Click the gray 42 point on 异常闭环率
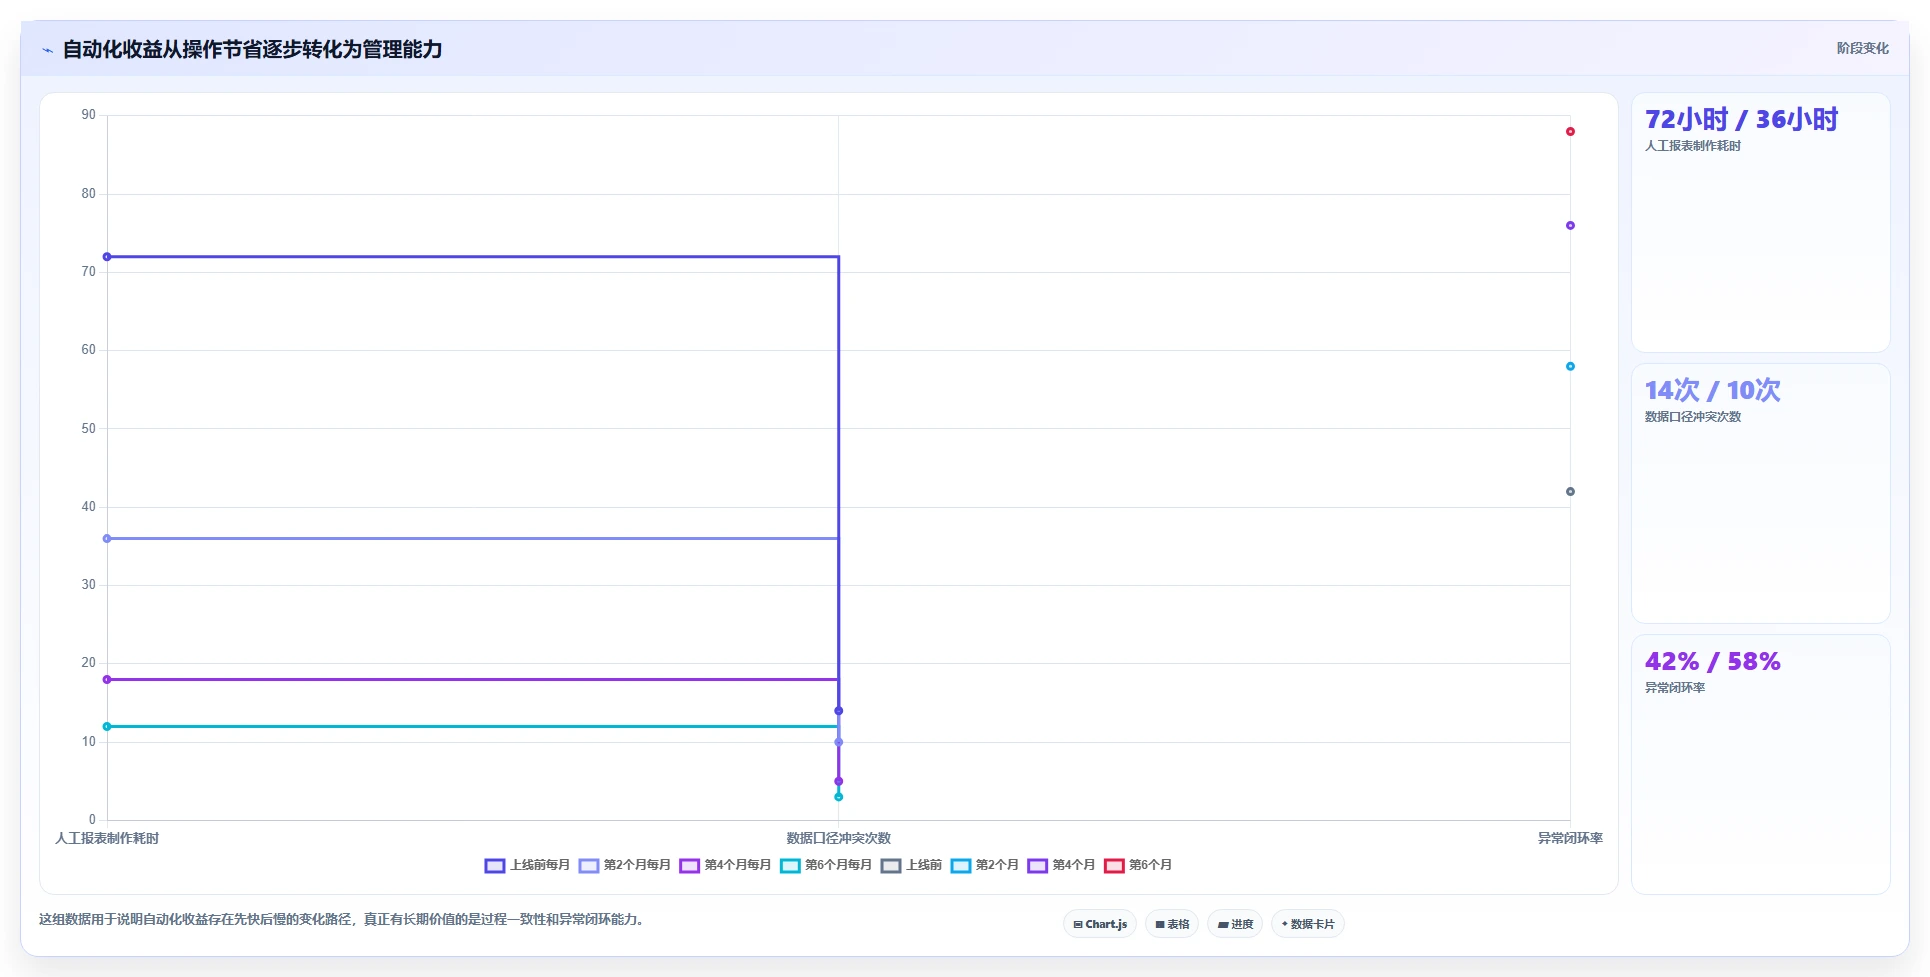The height and width of the screenshot is (977, 1930). [1570, 492]
